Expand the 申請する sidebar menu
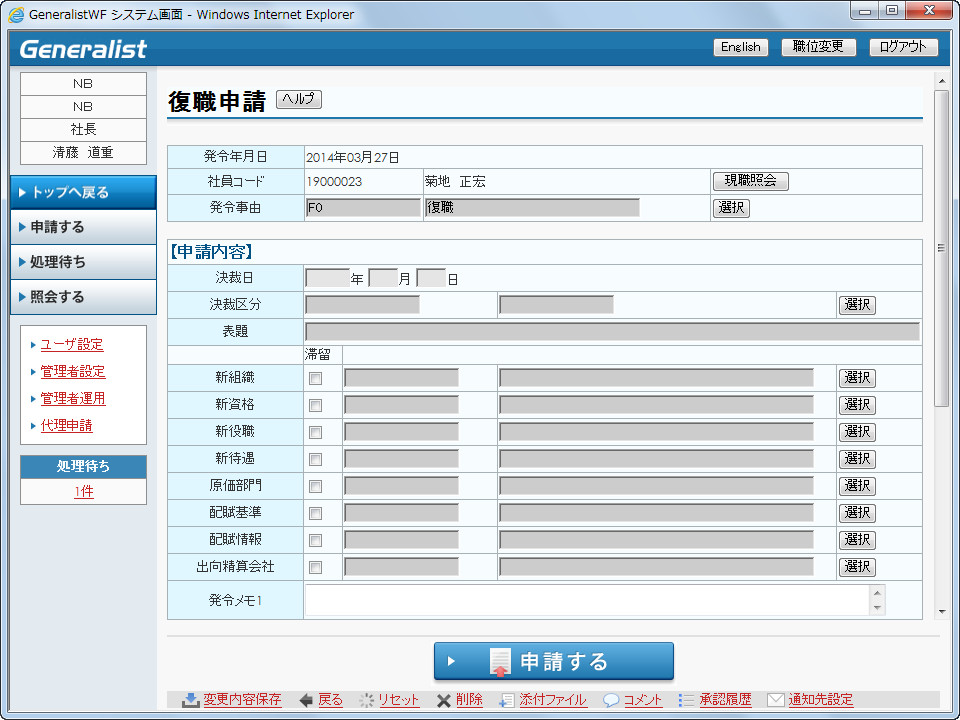Screen dimensions: 960x720 click(x=83, y=227)
